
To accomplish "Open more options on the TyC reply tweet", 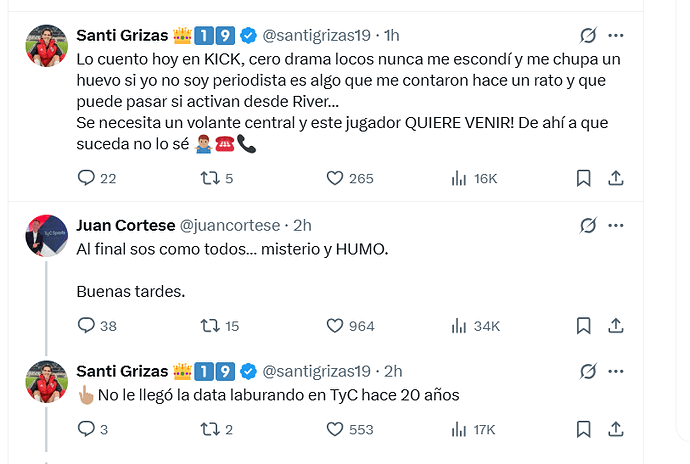I will (616, 372).
